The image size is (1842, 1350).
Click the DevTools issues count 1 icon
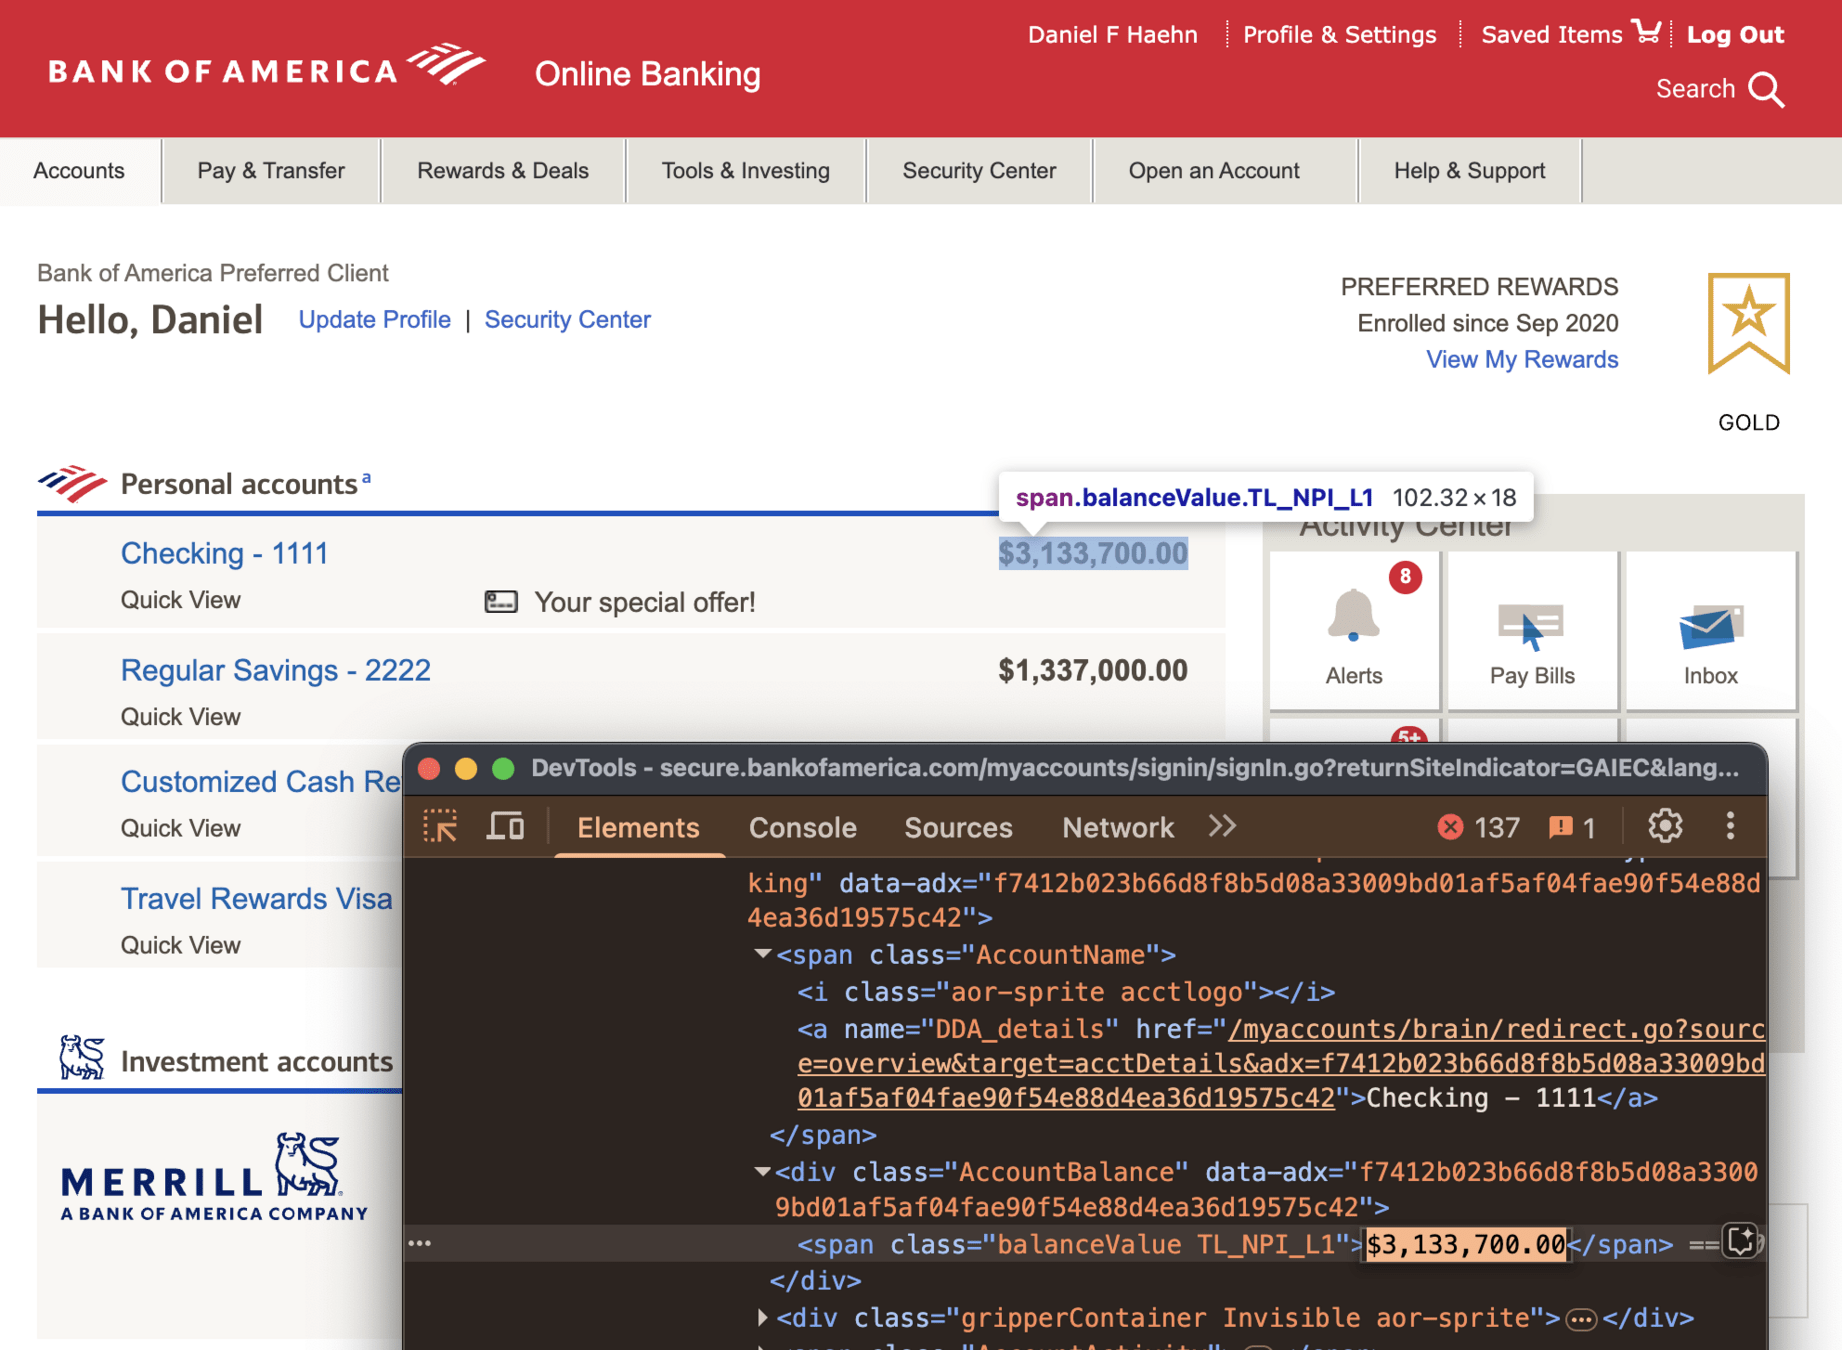[1573, 827]
